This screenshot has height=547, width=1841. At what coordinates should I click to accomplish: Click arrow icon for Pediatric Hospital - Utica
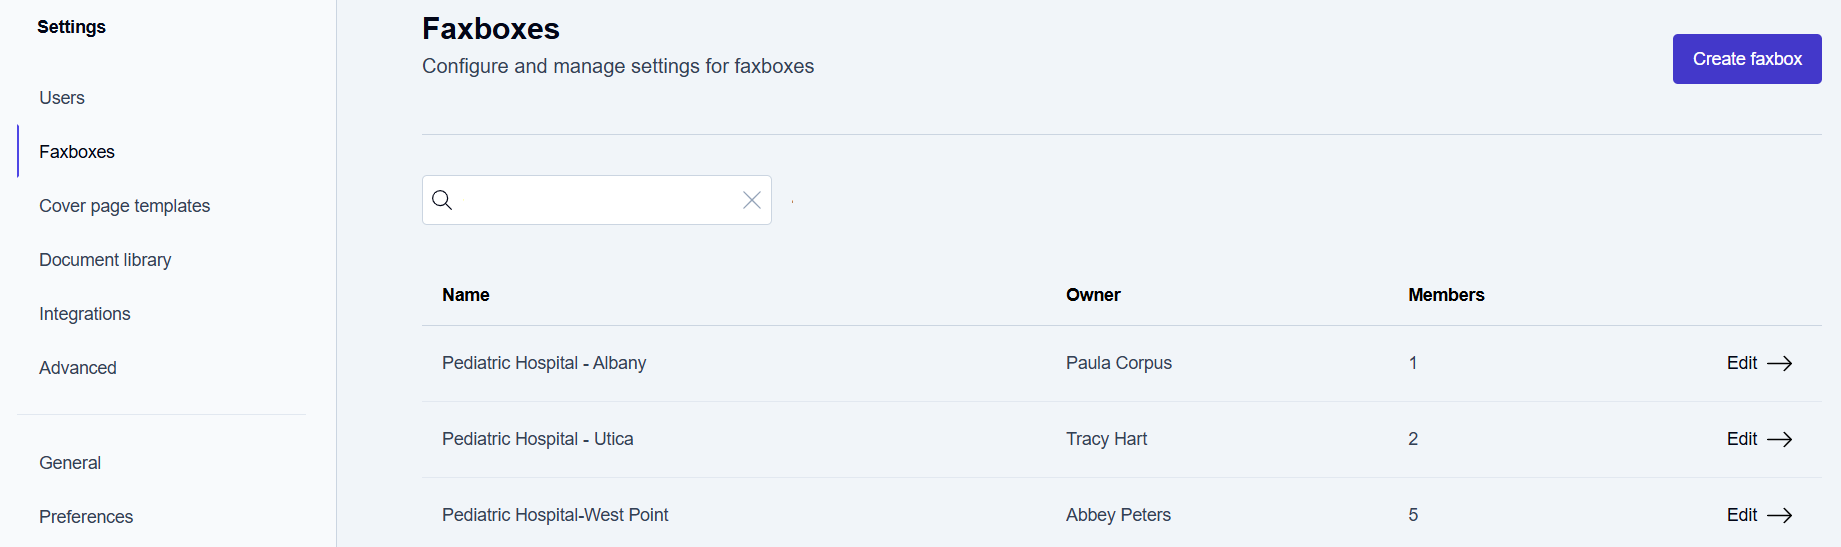(1779, 439)
